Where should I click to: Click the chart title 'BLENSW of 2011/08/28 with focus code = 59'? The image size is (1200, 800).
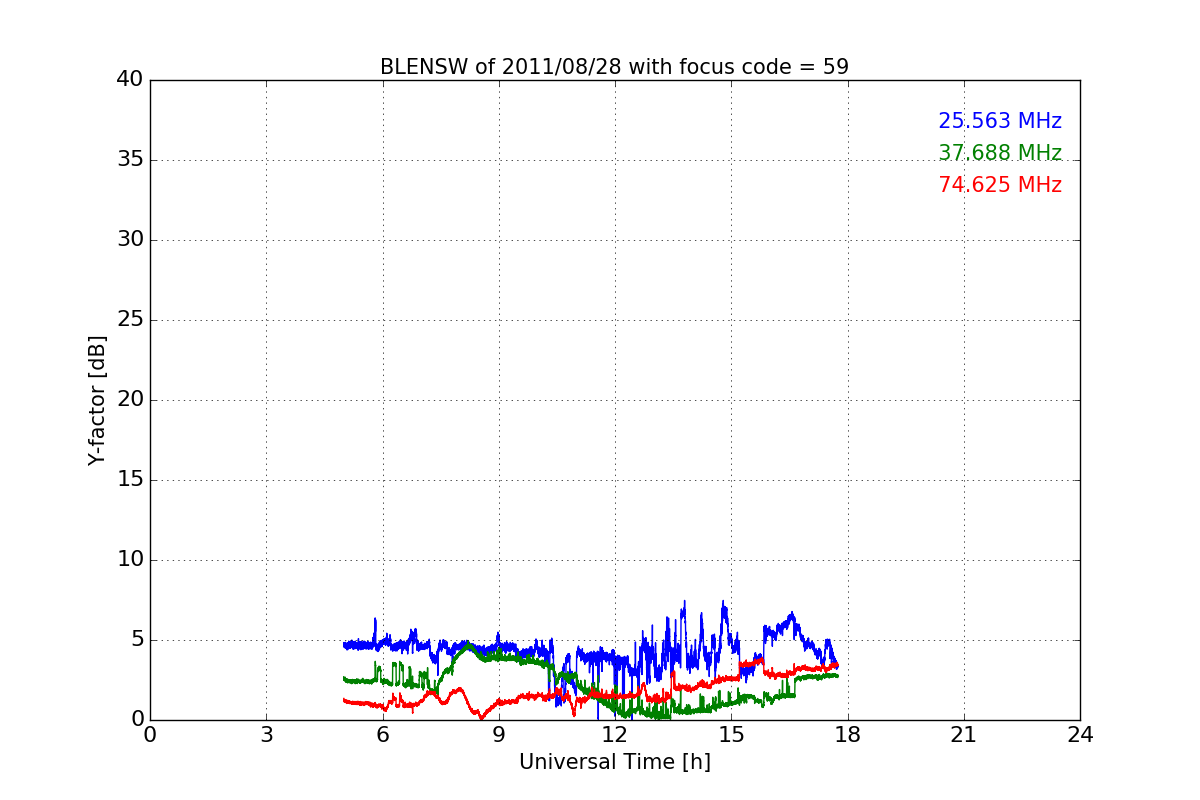click(x=614, y=67)
